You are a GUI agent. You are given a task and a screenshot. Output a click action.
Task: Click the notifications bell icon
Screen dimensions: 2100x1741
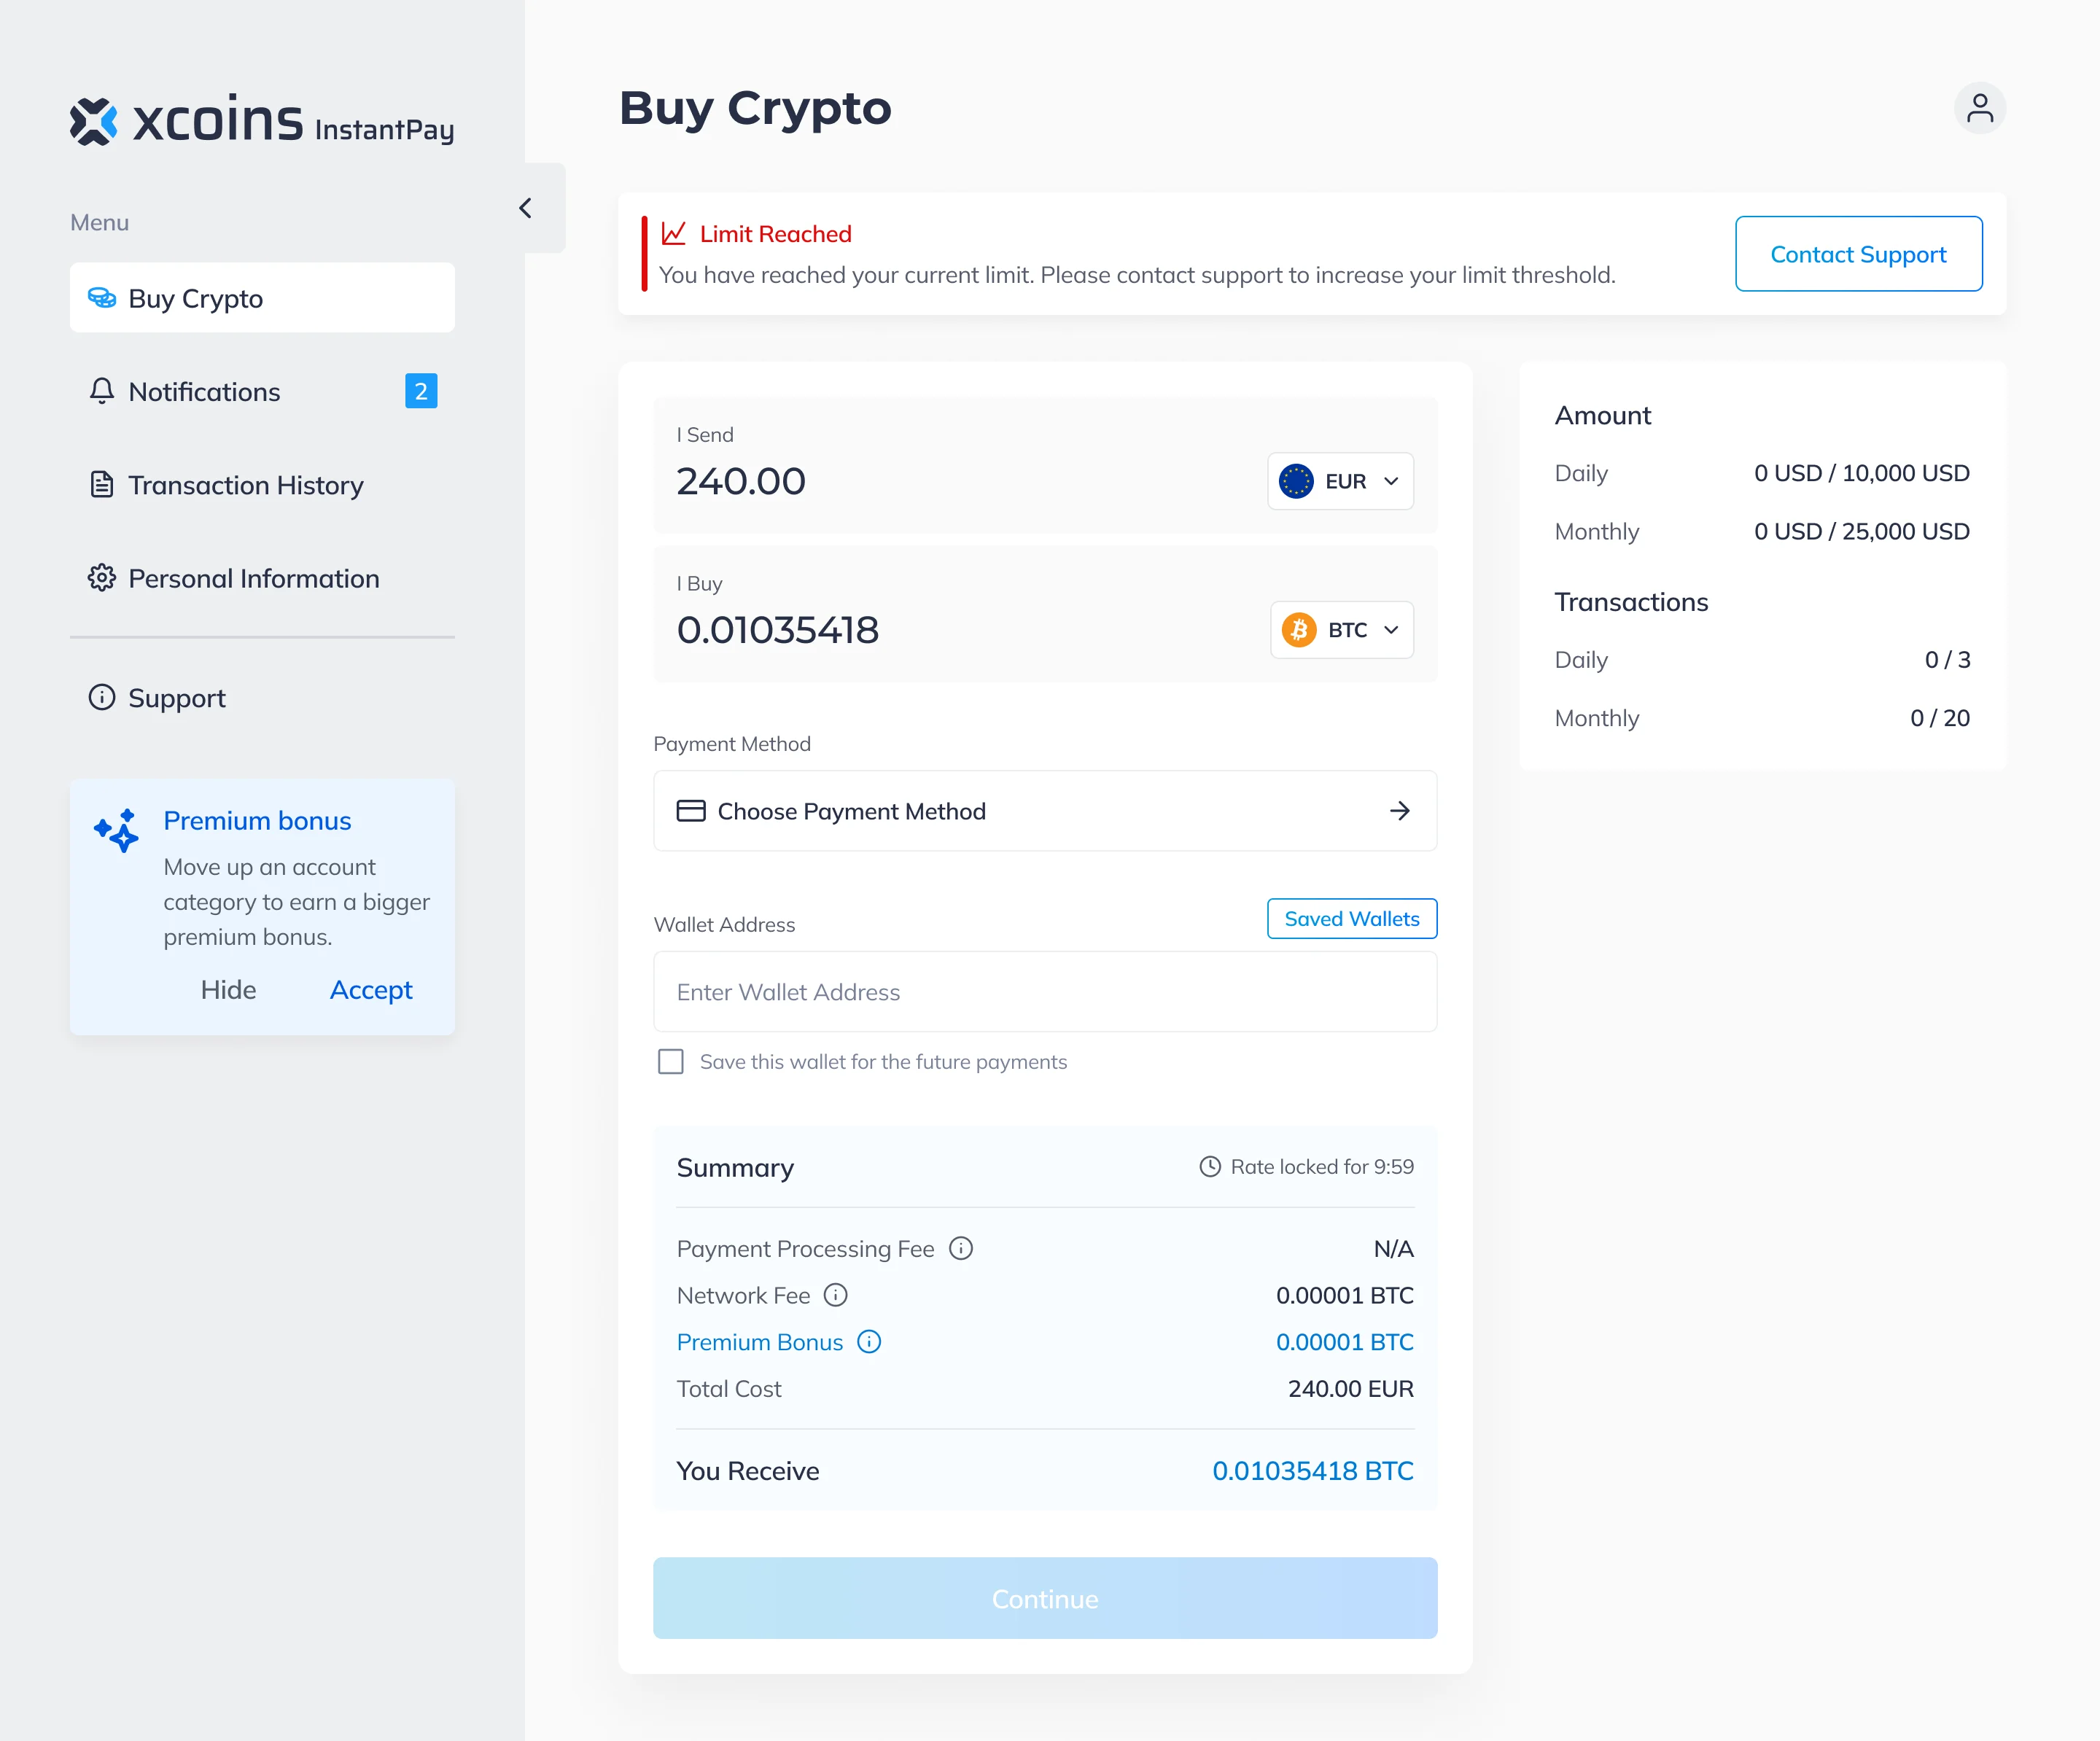coord(102,391)
